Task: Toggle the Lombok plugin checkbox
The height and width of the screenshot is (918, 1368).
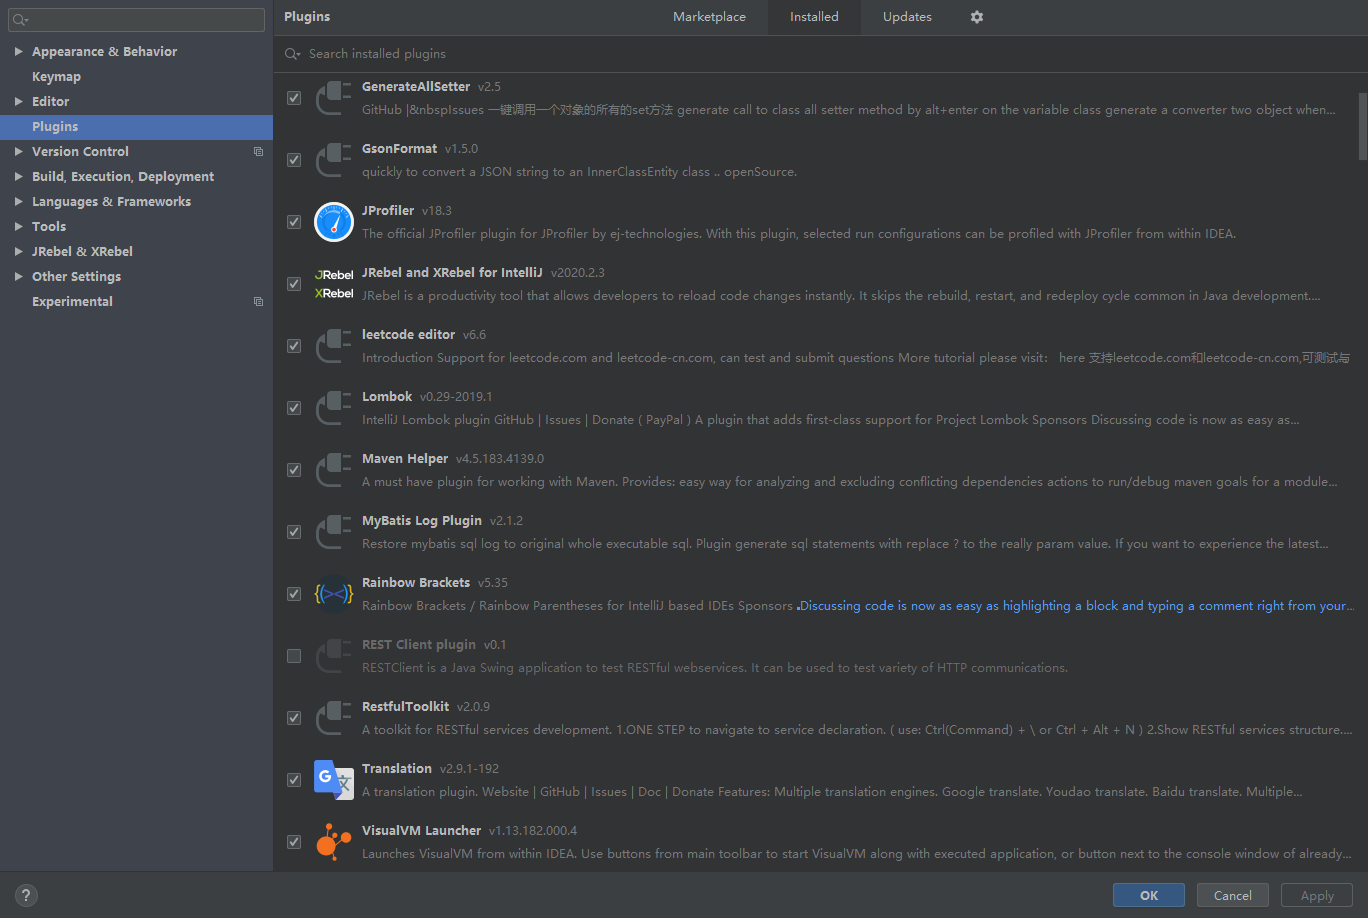Action: (294, 408)
